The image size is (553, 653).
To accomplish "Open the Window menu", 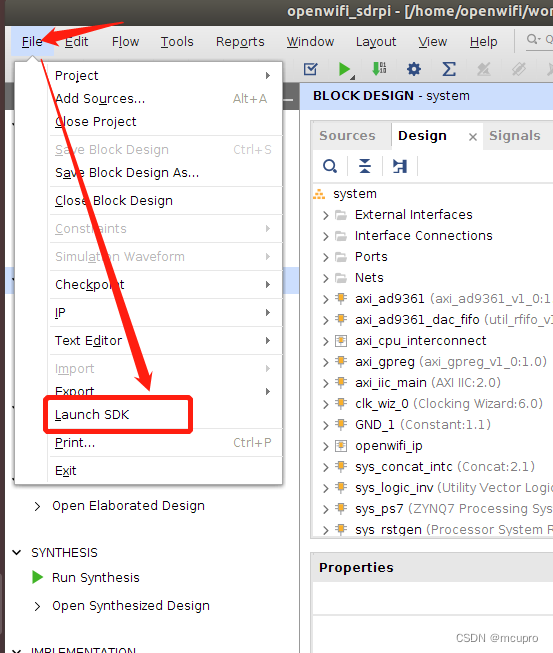I will [310, 42].
